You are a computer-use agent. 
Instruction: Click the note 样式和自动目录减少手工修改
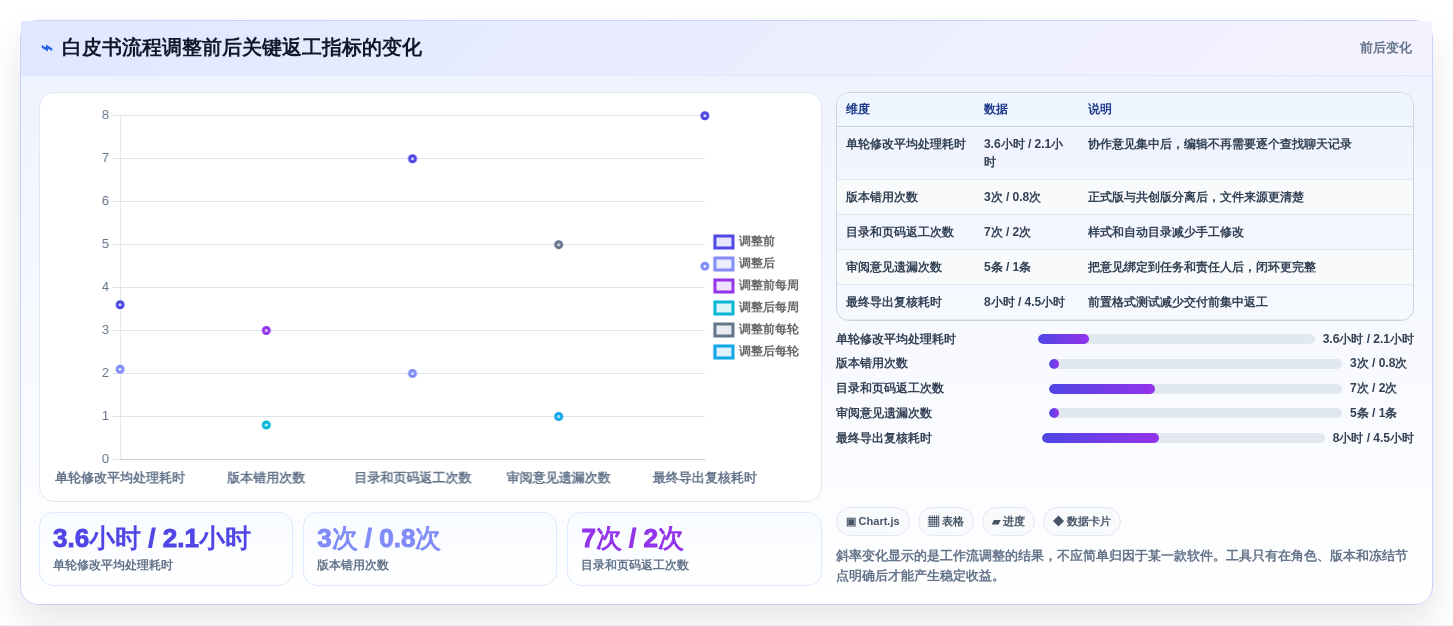(1166, 232)
